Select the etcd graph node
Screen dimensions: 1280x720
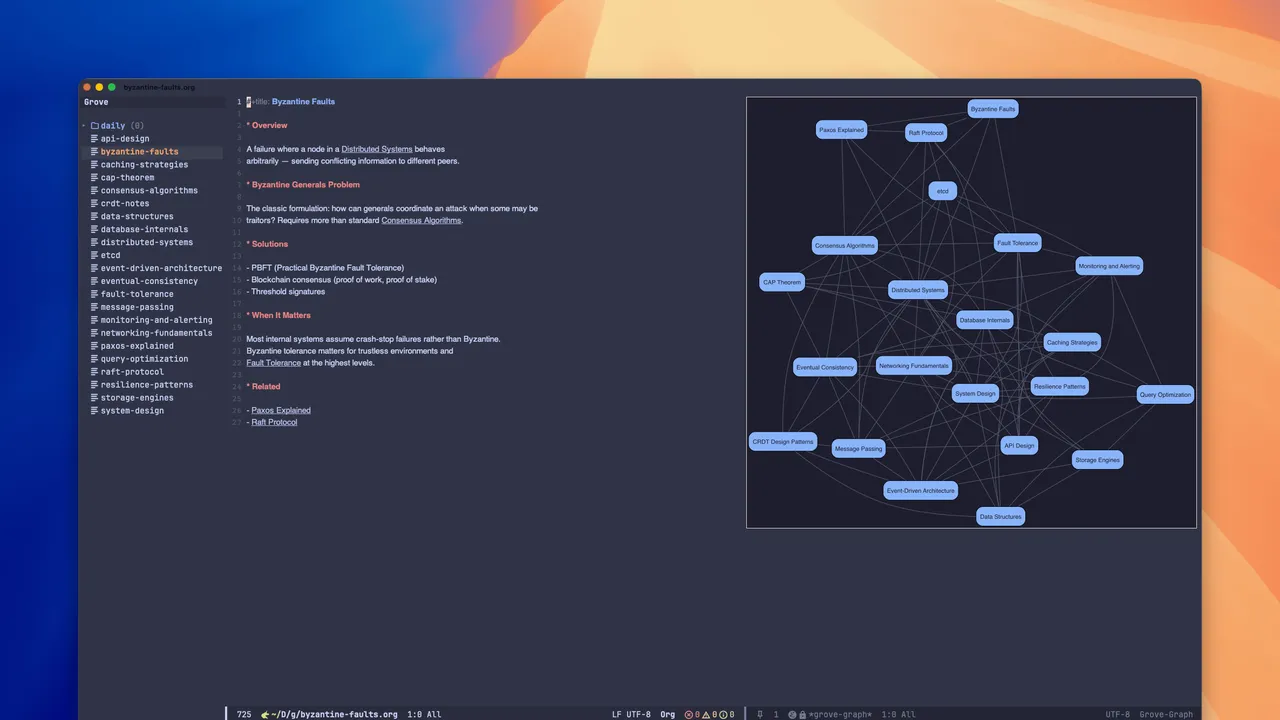pyautogui.click(x=942, y=190)
